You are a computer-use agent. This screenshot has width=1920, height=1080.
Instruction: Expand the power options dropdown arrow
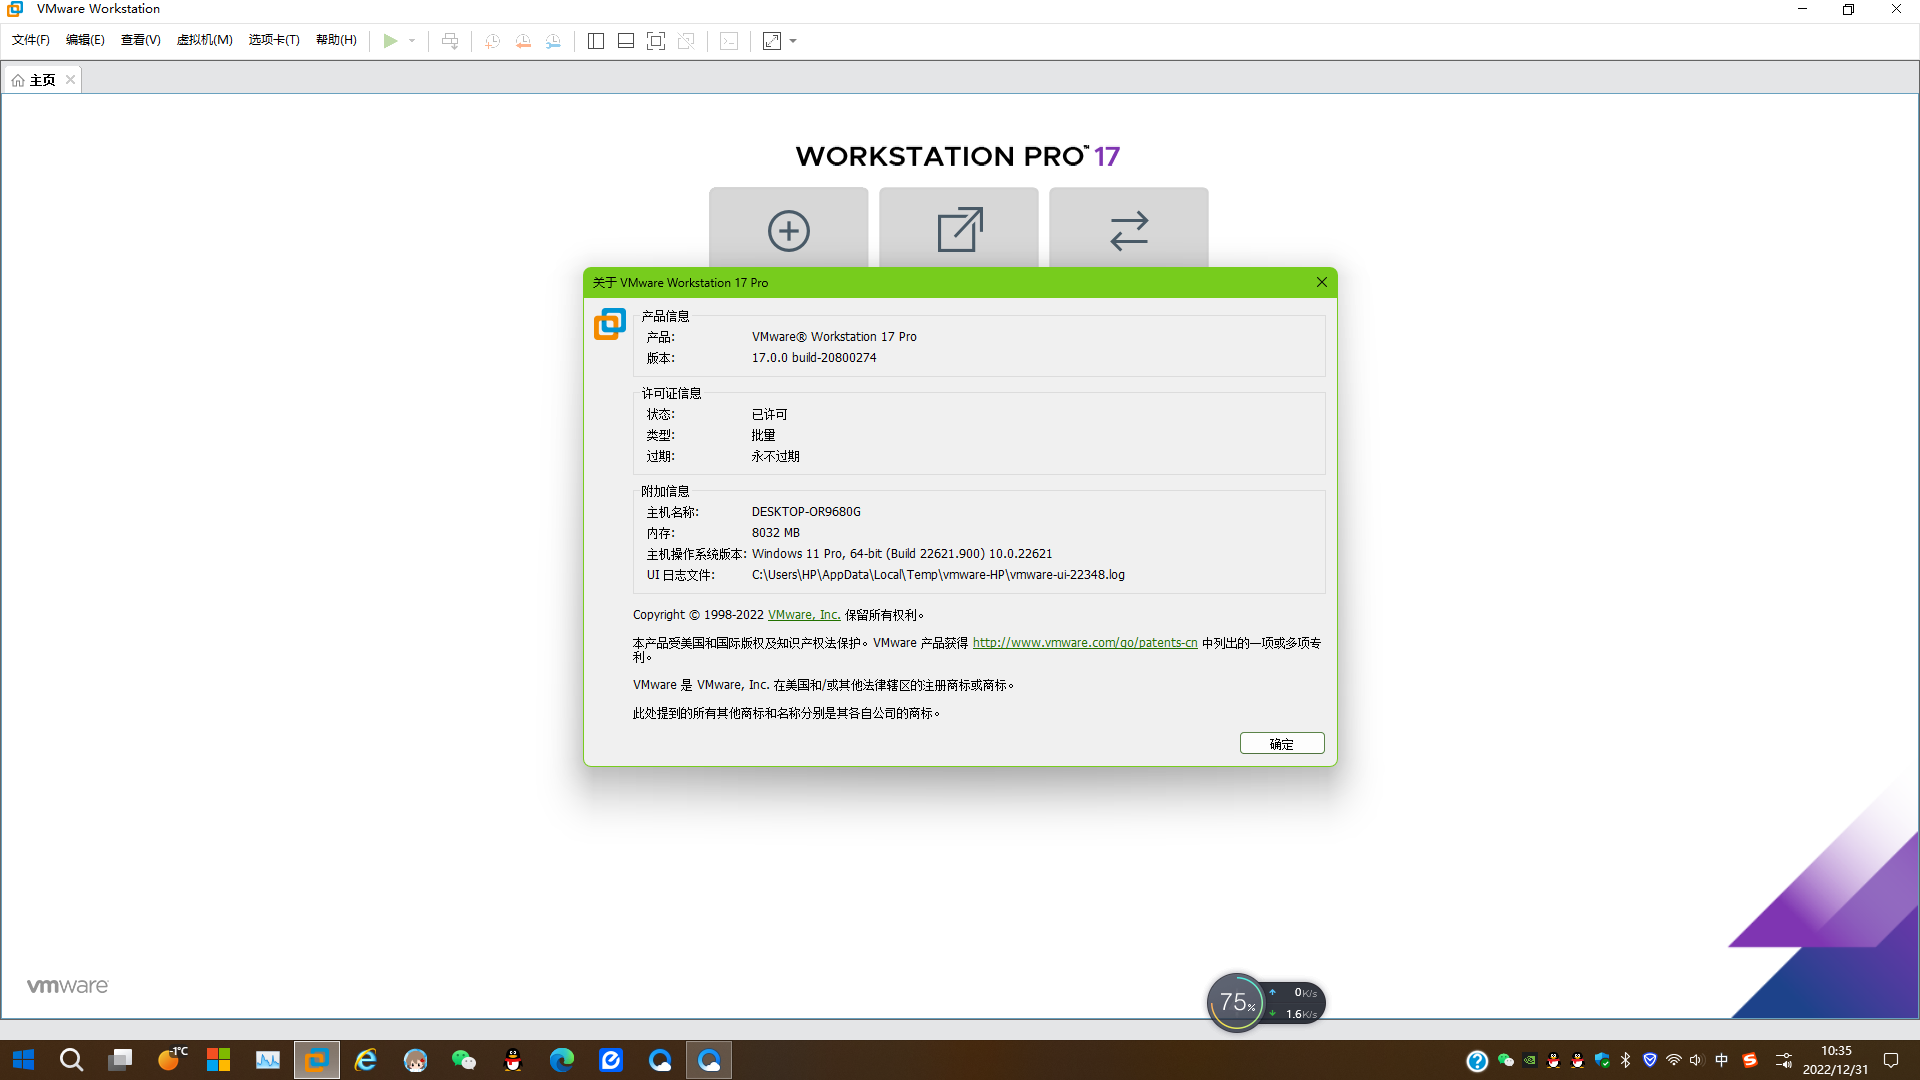click(x=412, y=41)
